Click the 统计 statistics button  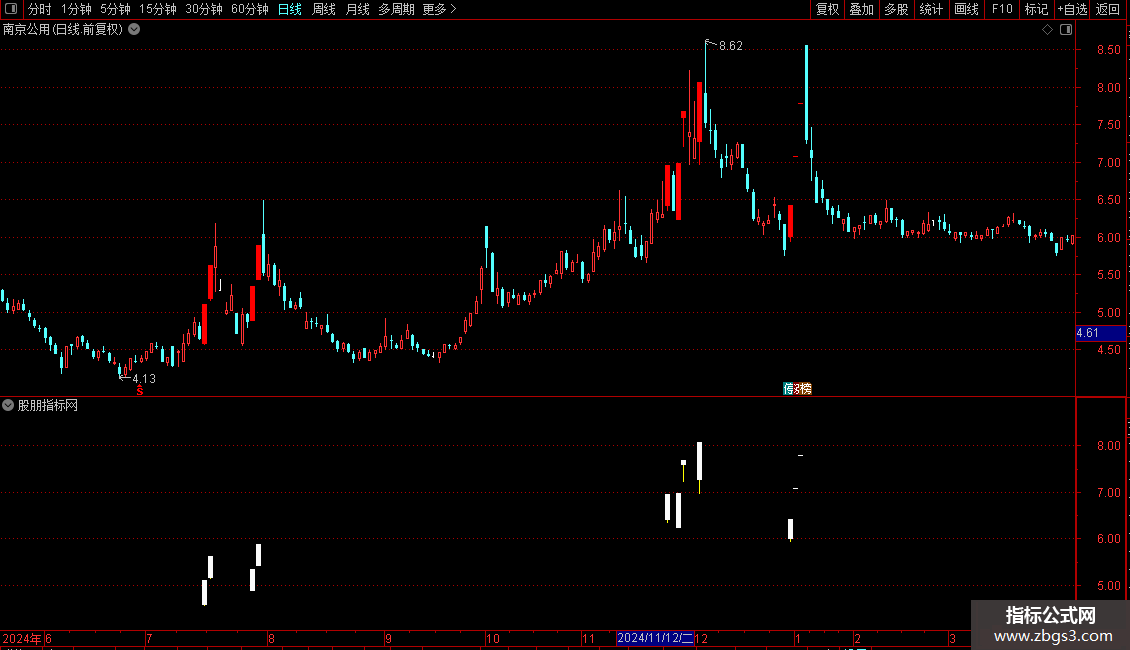click(x=930, y=9)
